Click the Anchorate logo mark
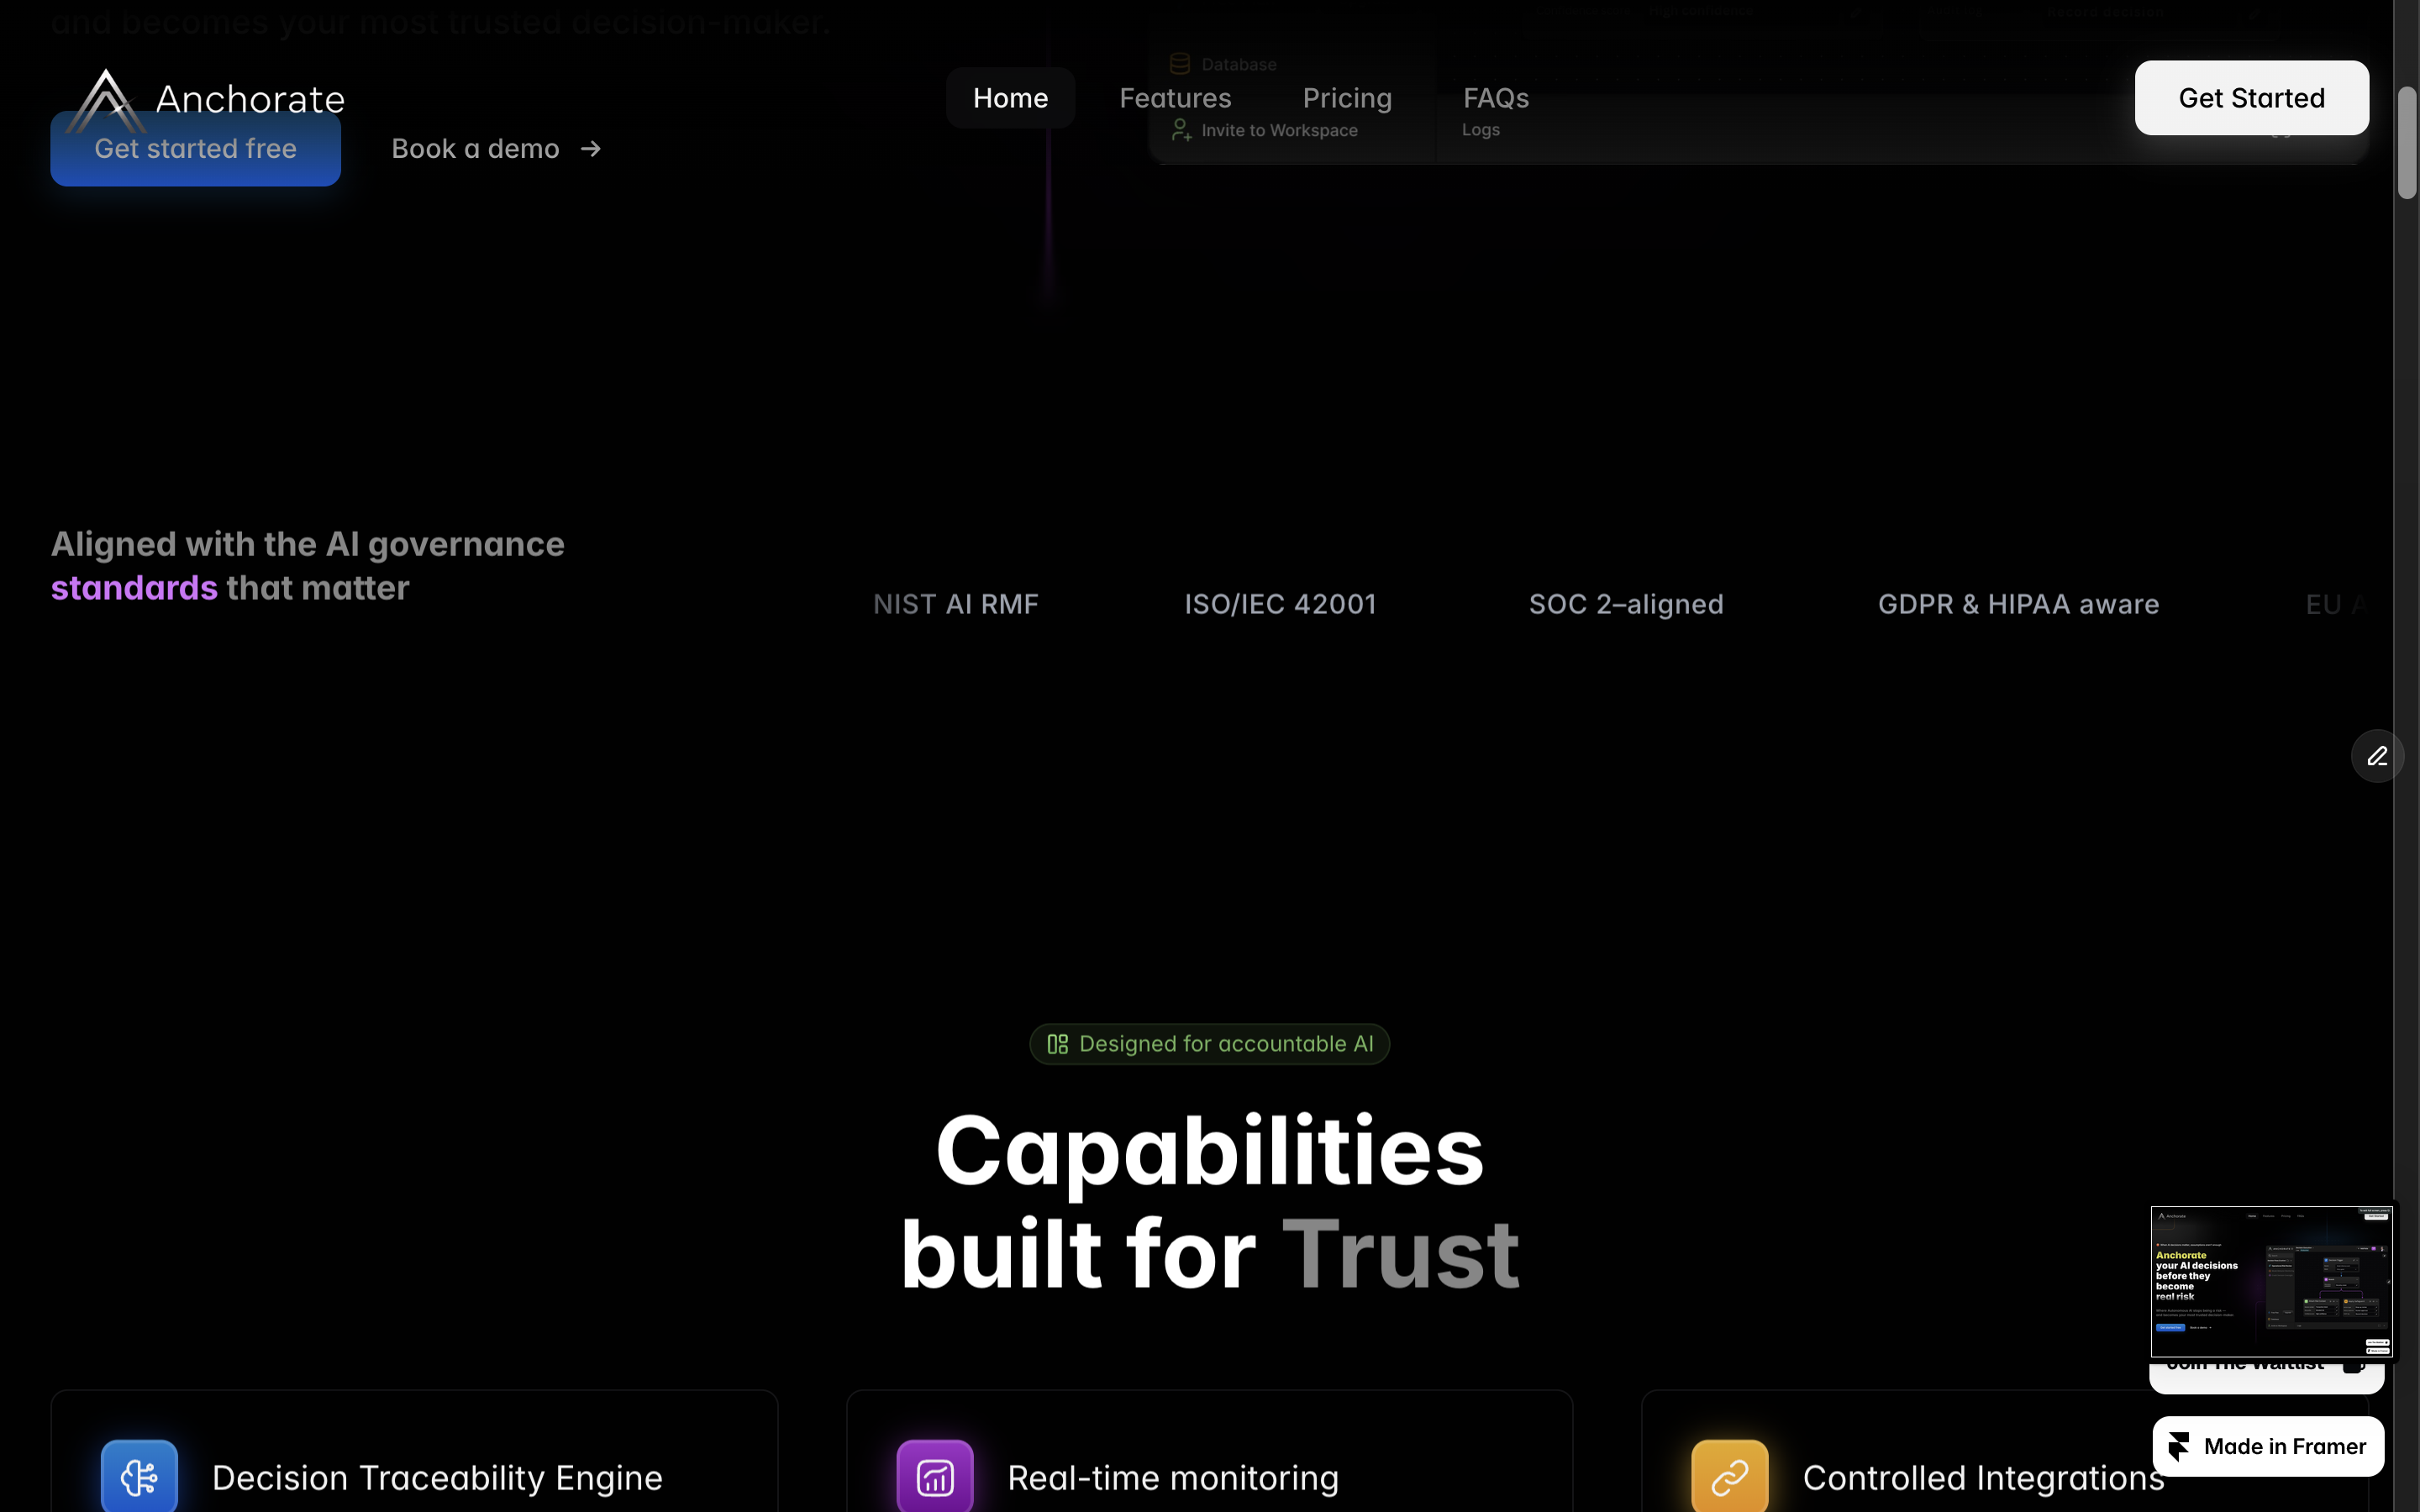This screenshot has width=2420, height=1512. [105, 98]
